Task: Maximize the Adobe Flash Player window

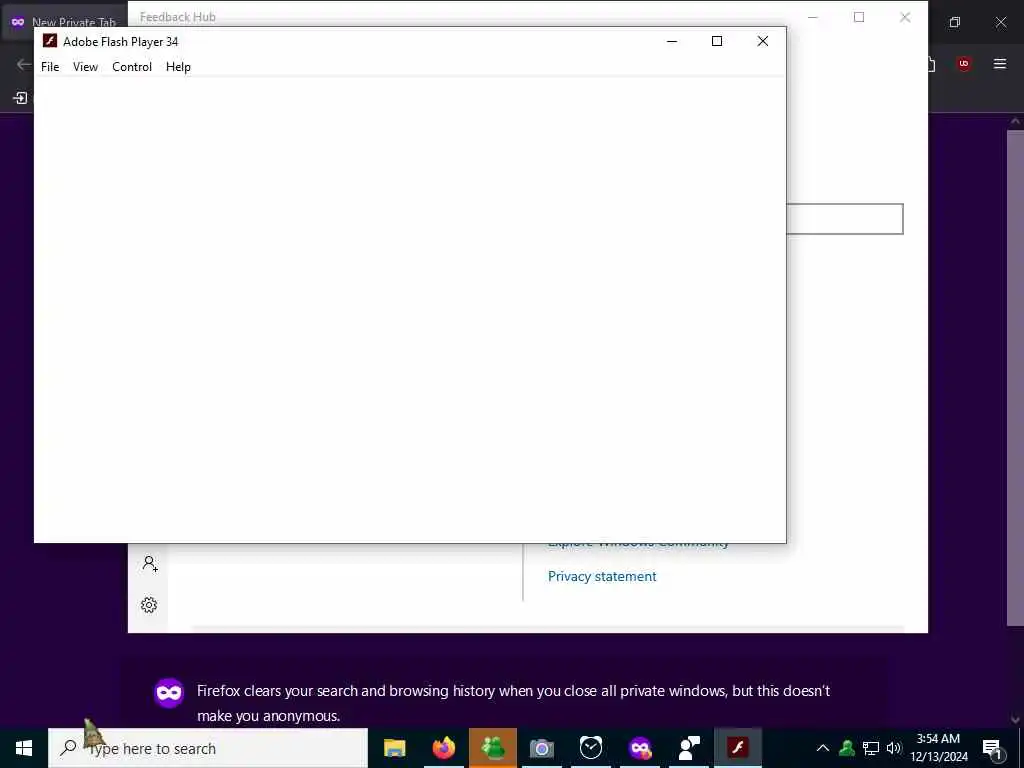Action: (x=716, y=41)
